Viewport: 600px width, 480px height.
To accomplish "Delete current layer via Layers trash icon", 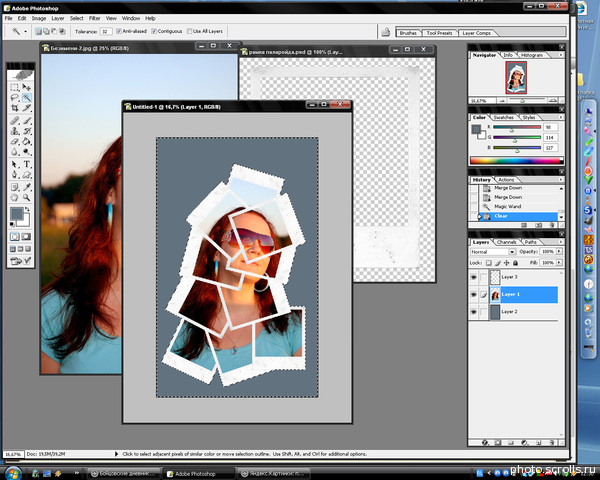I will (x=551, y=442).
